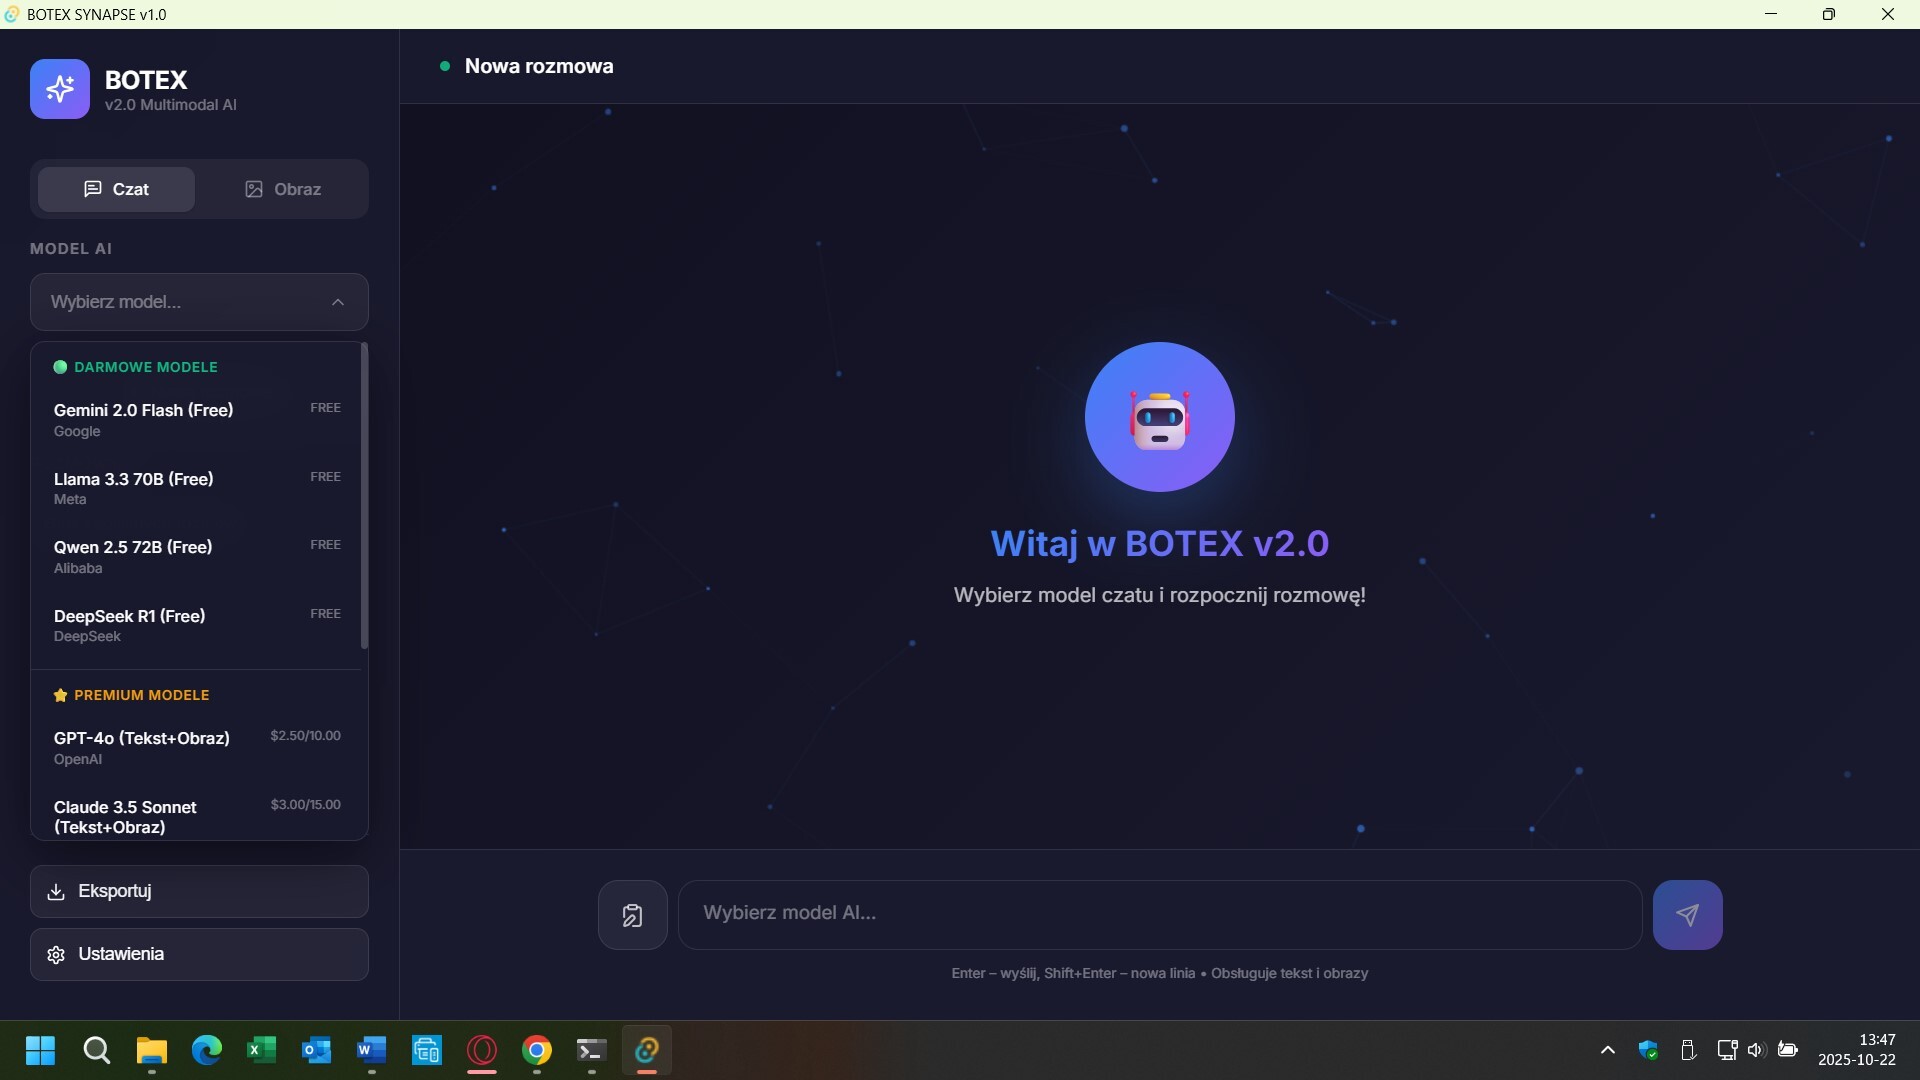The image size is (1920, 1080).
Task: Open Ustawienia settings button
Action: click(199, 955)
